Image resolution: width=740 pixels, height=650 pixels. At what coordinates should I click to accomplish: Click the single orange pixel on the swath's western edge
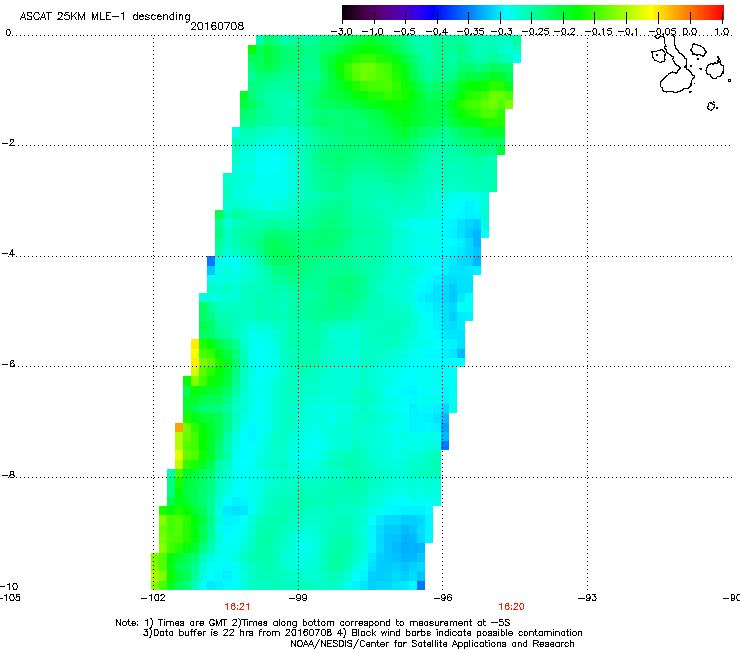coord(179,427)
